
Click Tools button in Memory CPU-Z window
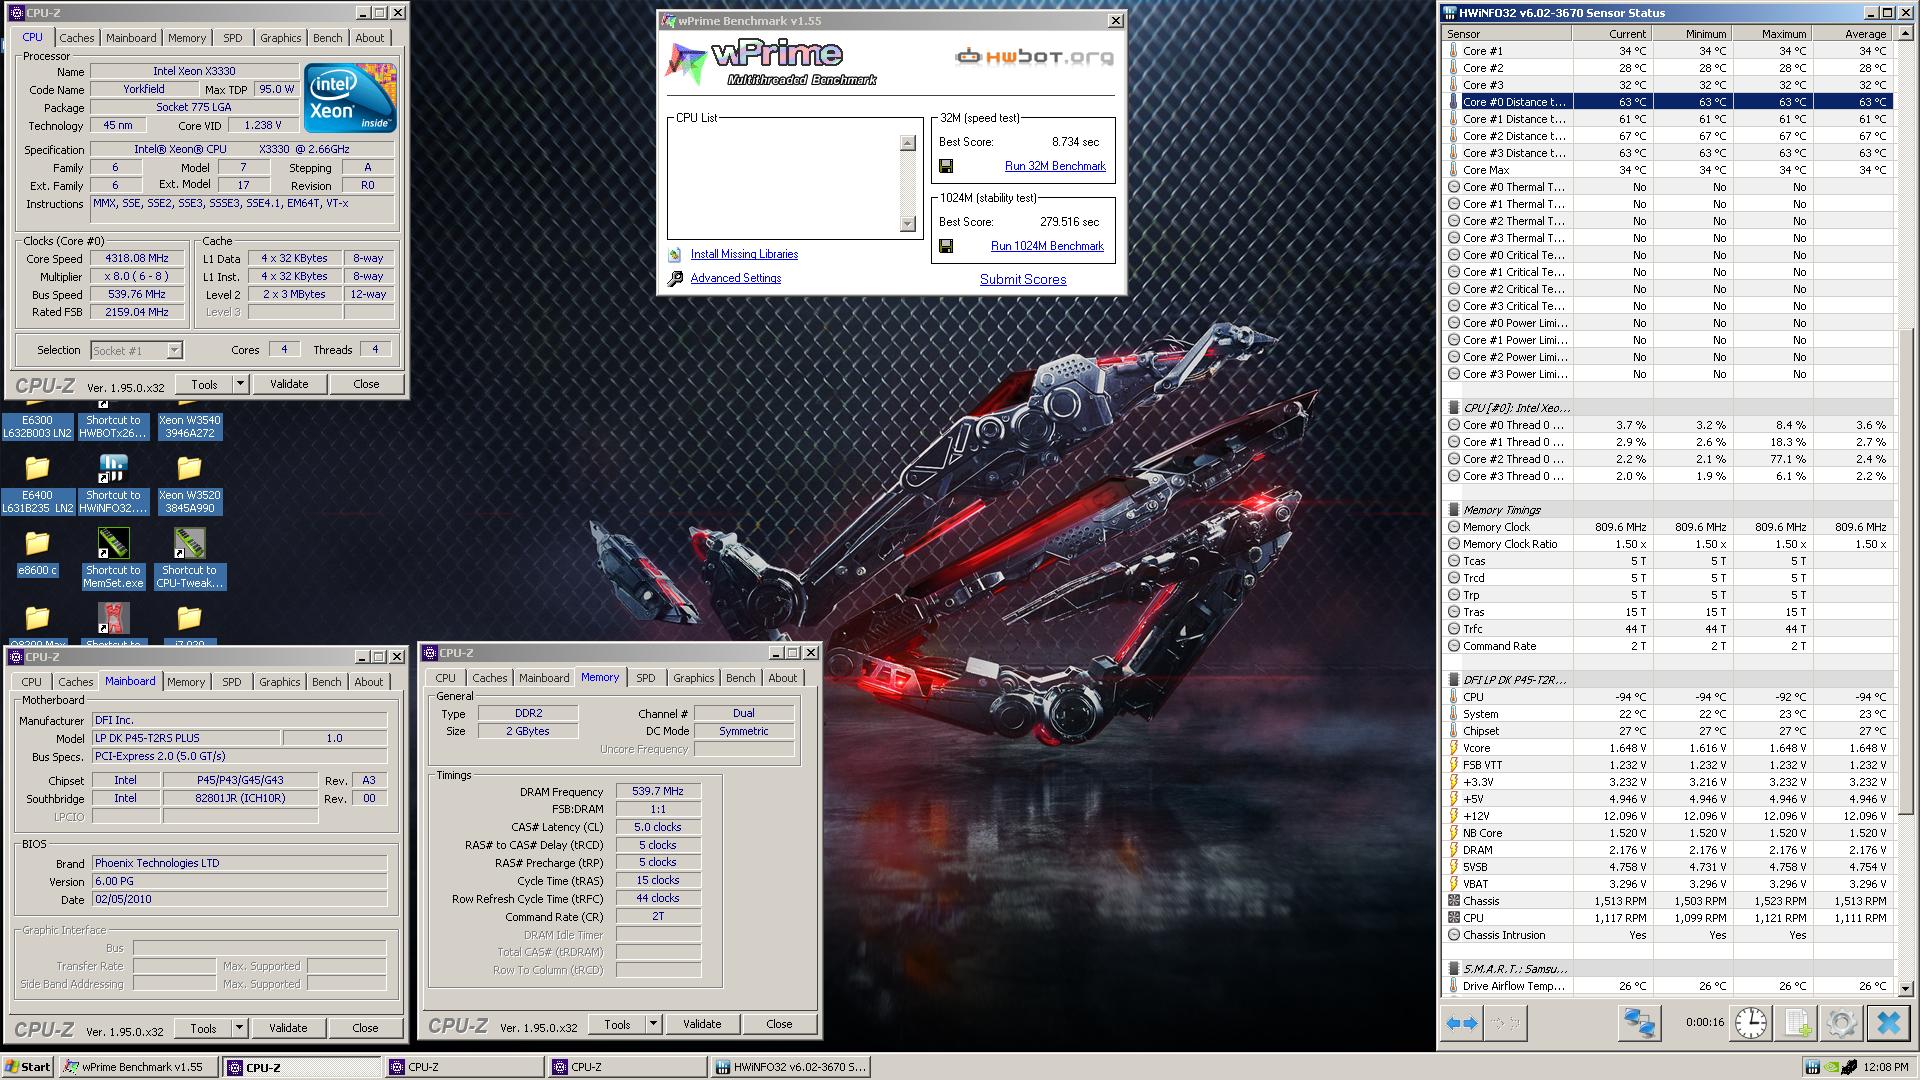(x=617, y=1024)
